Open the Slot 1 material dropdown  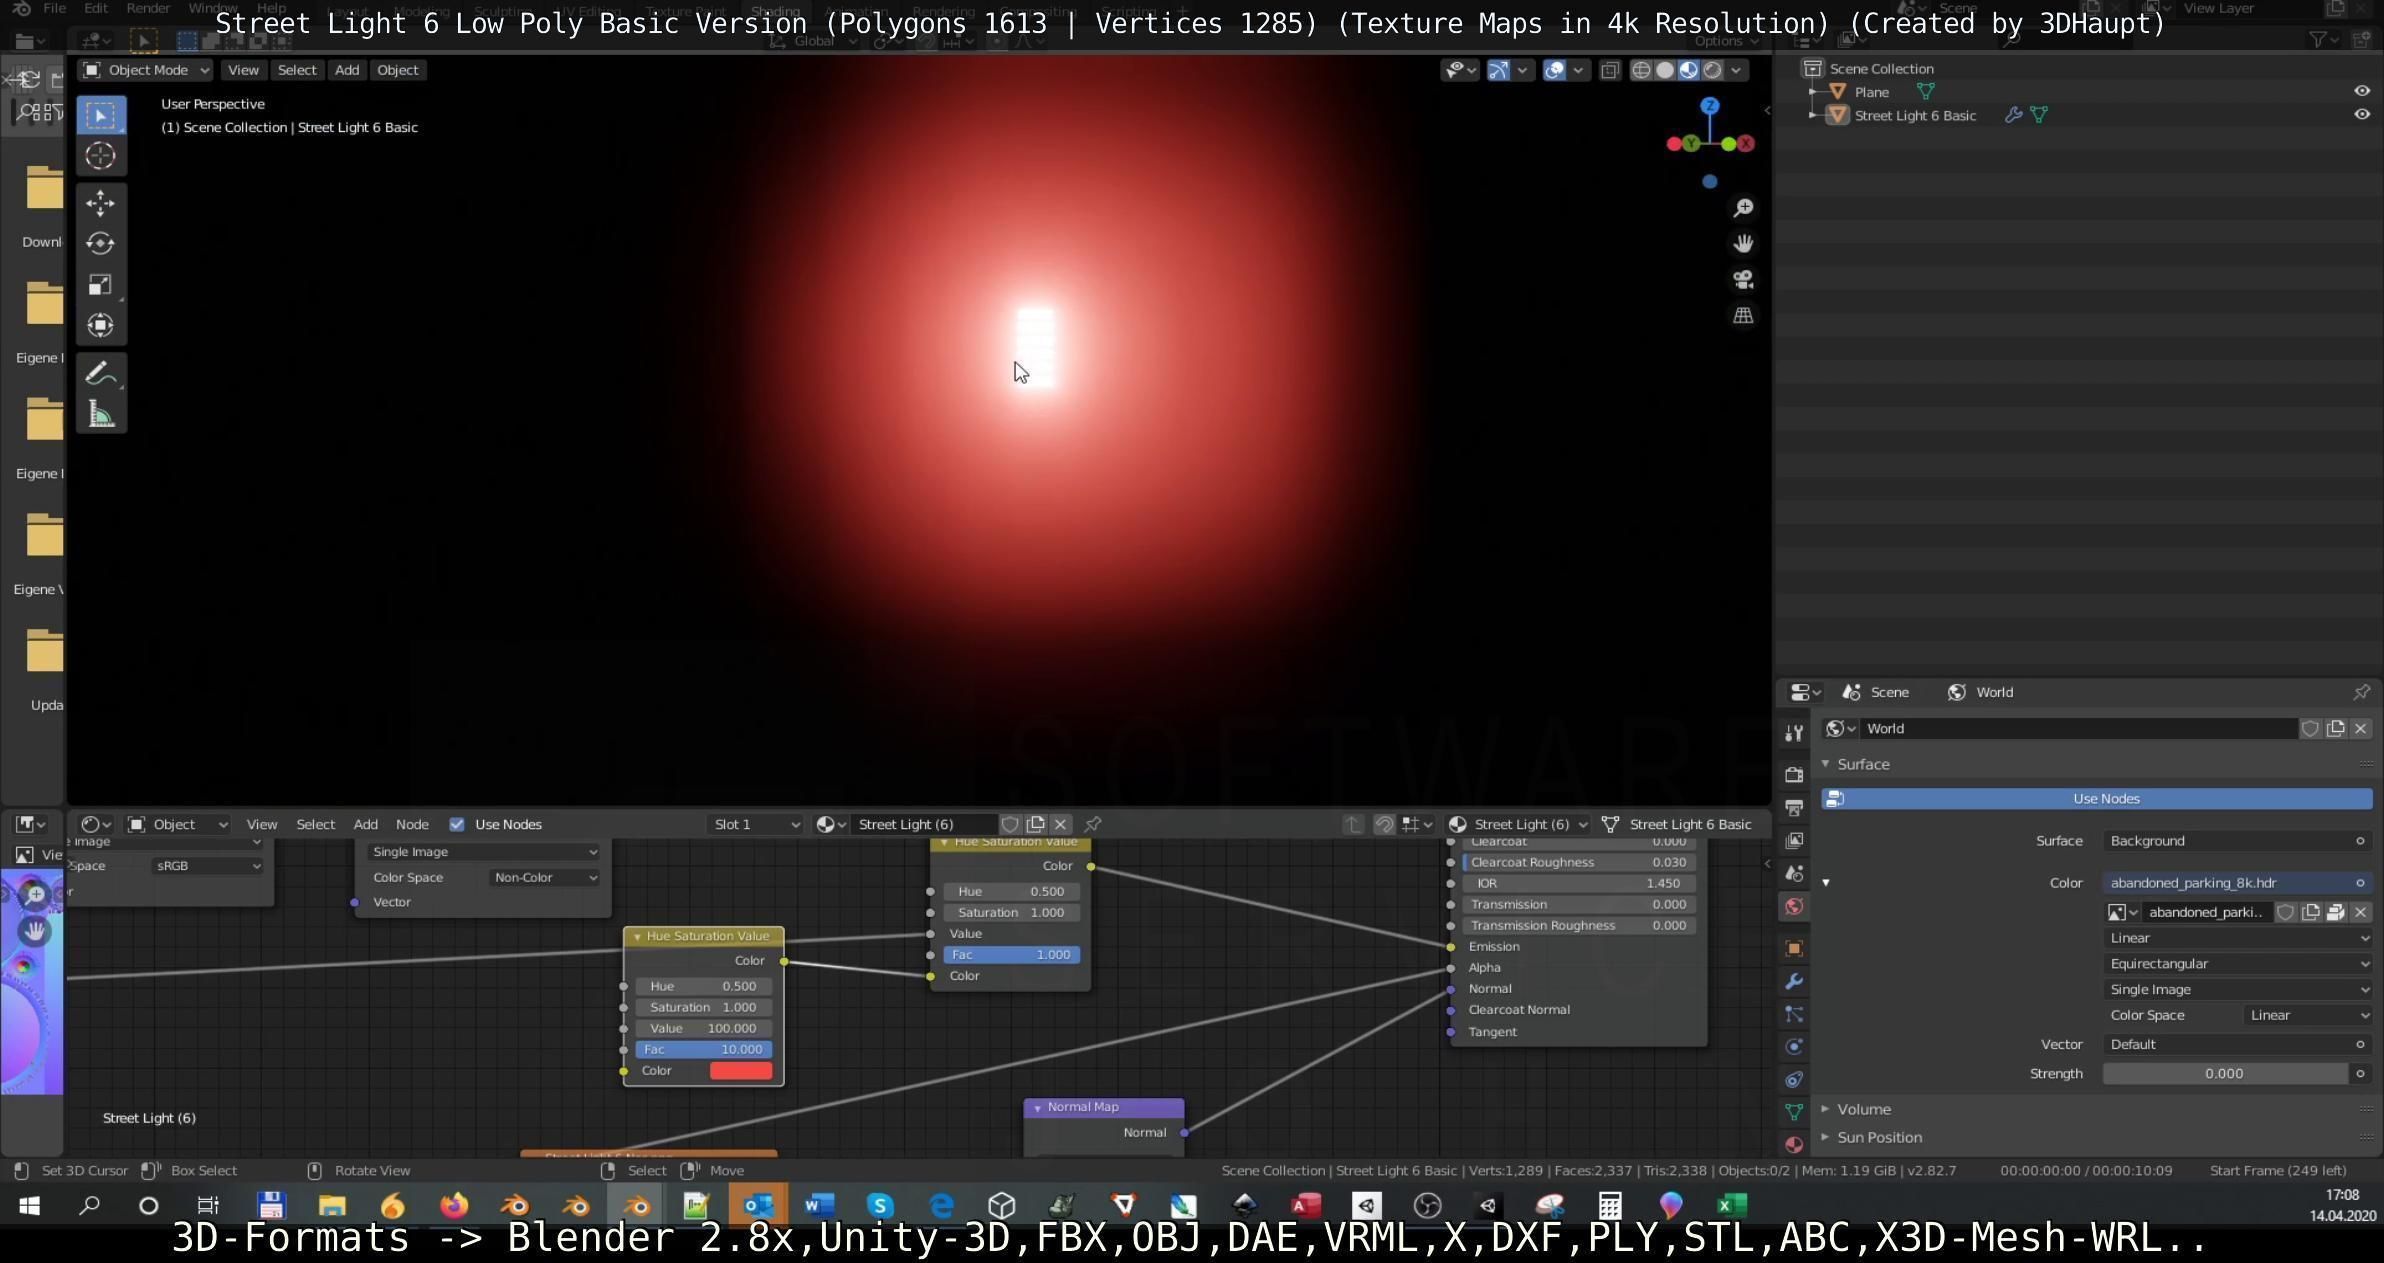[755, 824]
